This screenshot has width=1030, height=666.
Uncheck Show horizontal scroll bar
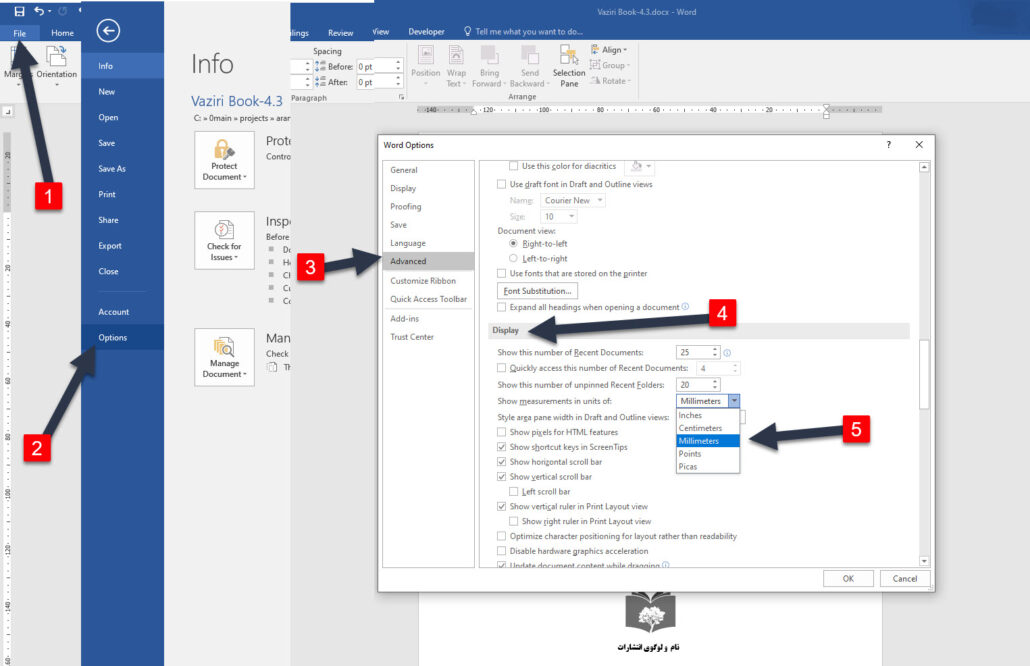502,462
